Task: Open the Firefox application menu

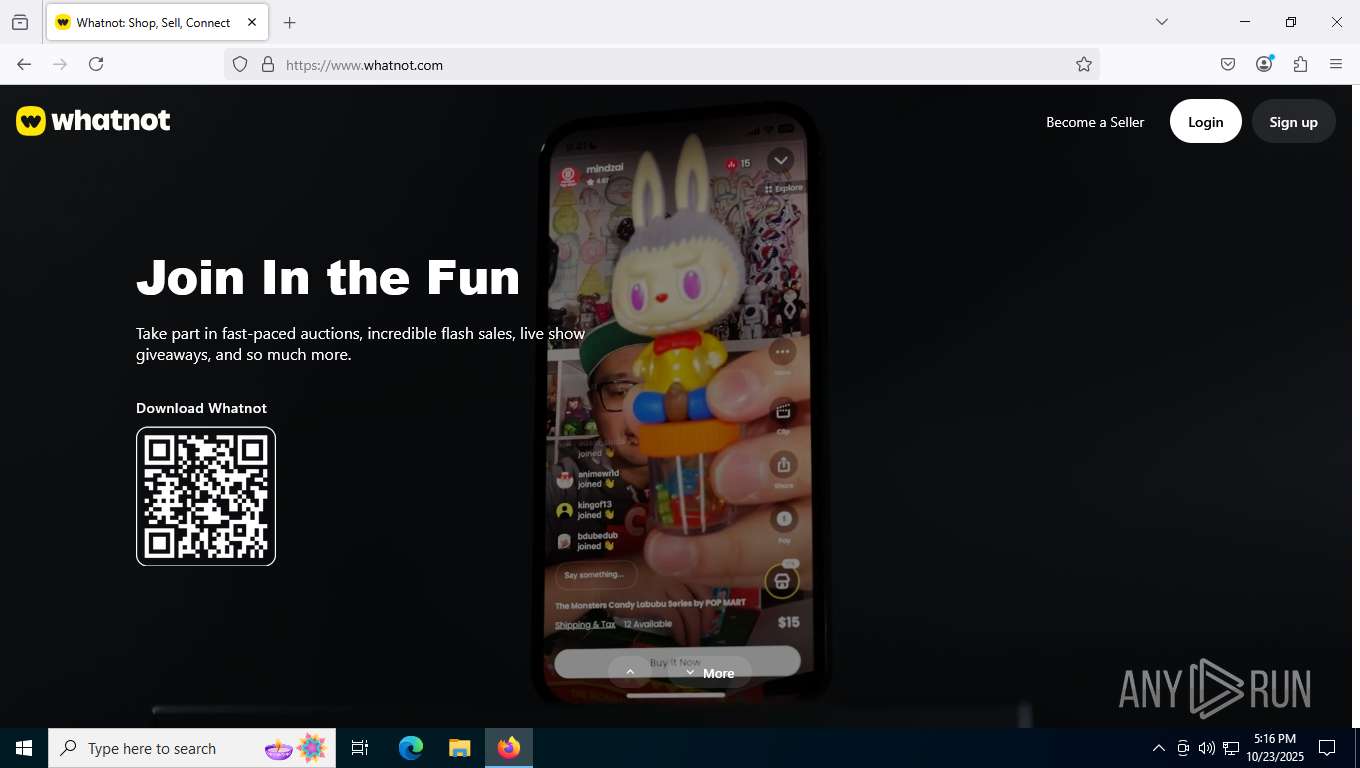Action: click(x=1336, y=64)
